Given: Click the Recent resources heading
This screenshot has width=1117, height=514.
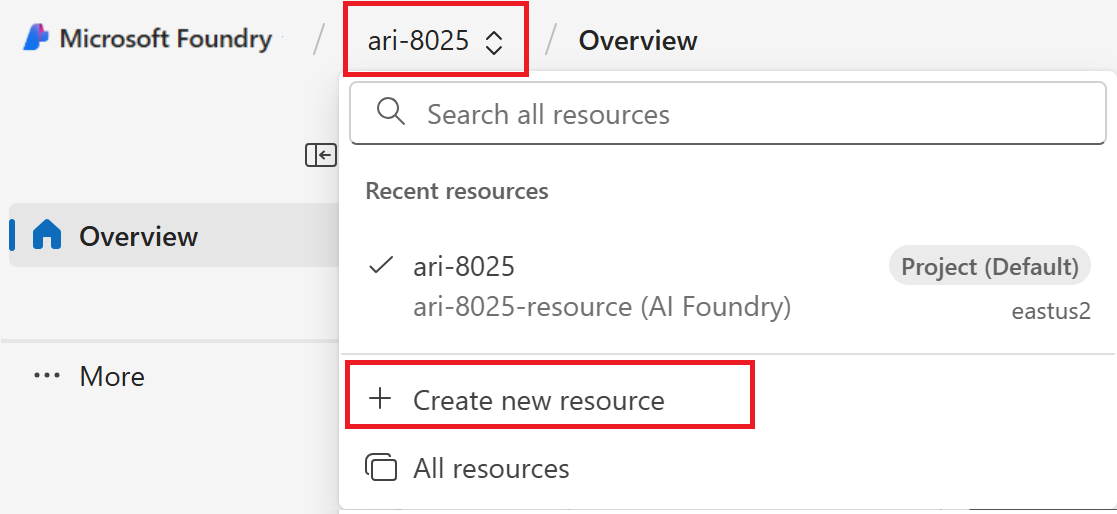Looking at the screenshot, I should [457, 191].
